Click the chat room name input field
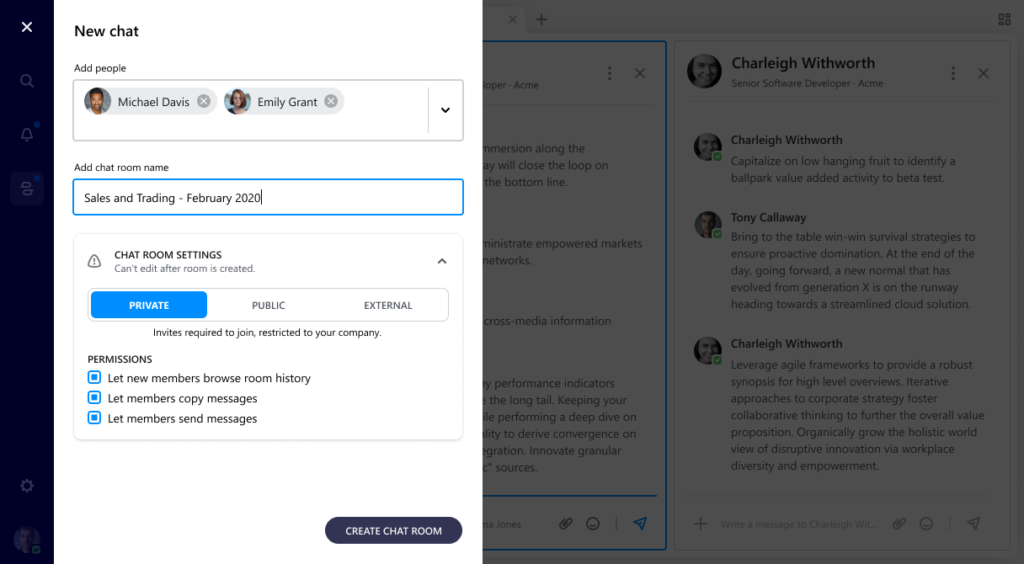This screenshot has height=564, width=1024. 268,197
